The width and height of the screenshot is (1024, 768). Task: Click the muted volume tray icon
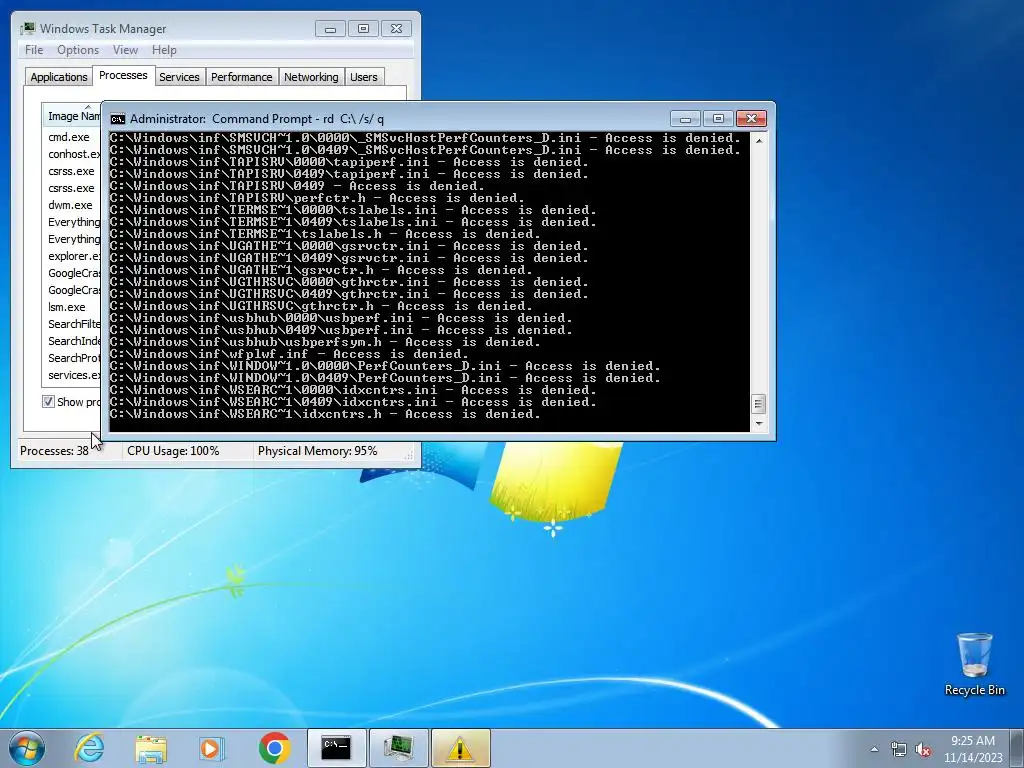coord(923,749)
